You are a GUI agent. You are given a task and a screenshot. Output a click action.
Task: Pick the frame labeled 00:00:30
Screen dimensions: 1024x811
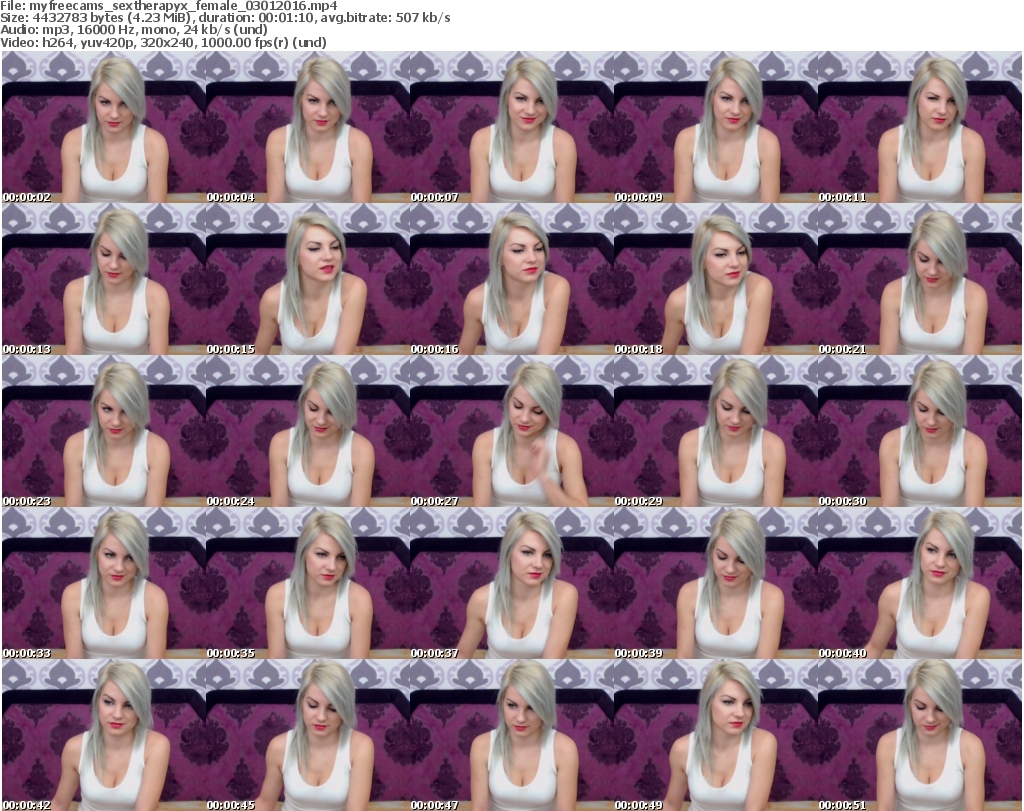tap(920, 431)
